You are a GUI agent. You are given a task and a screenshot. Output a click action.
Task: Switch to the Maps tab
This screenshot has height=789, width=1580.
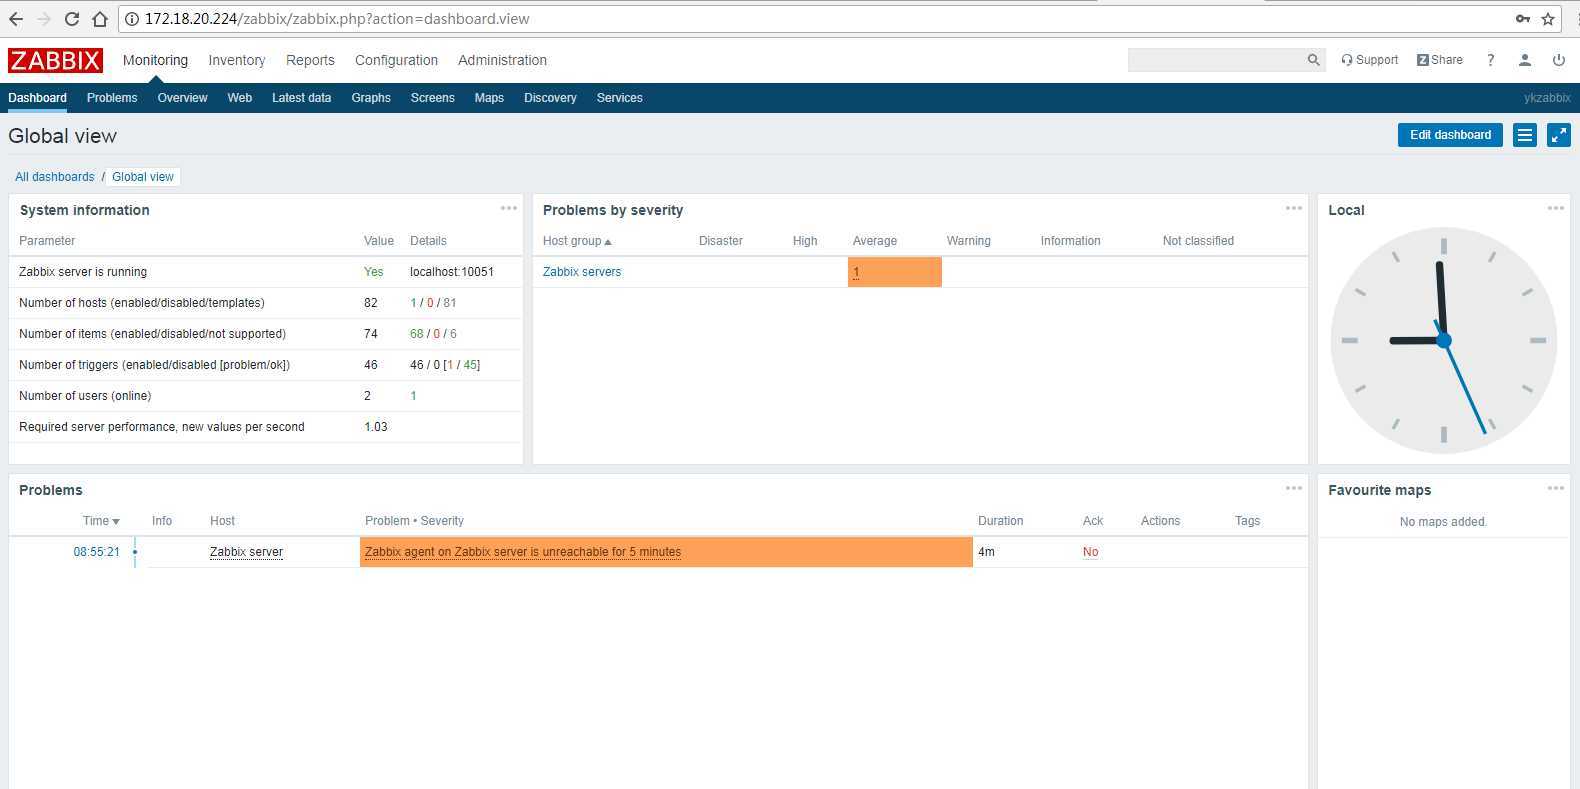click(x=489, y=98)
